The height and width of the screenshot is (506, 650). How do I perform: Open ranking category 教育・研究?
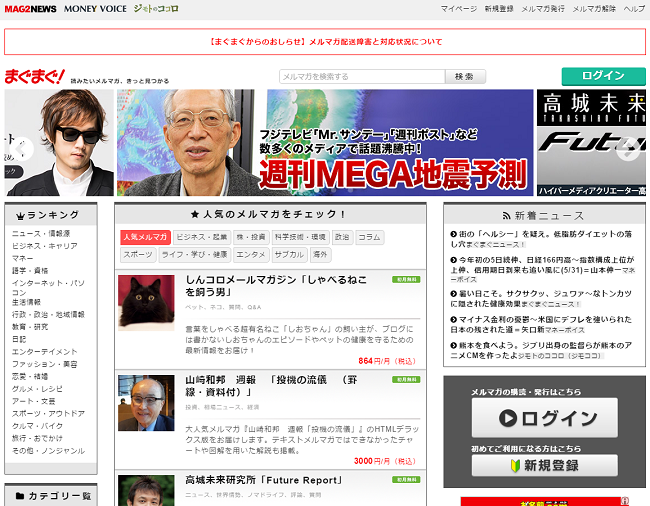[x=30, y=327]
